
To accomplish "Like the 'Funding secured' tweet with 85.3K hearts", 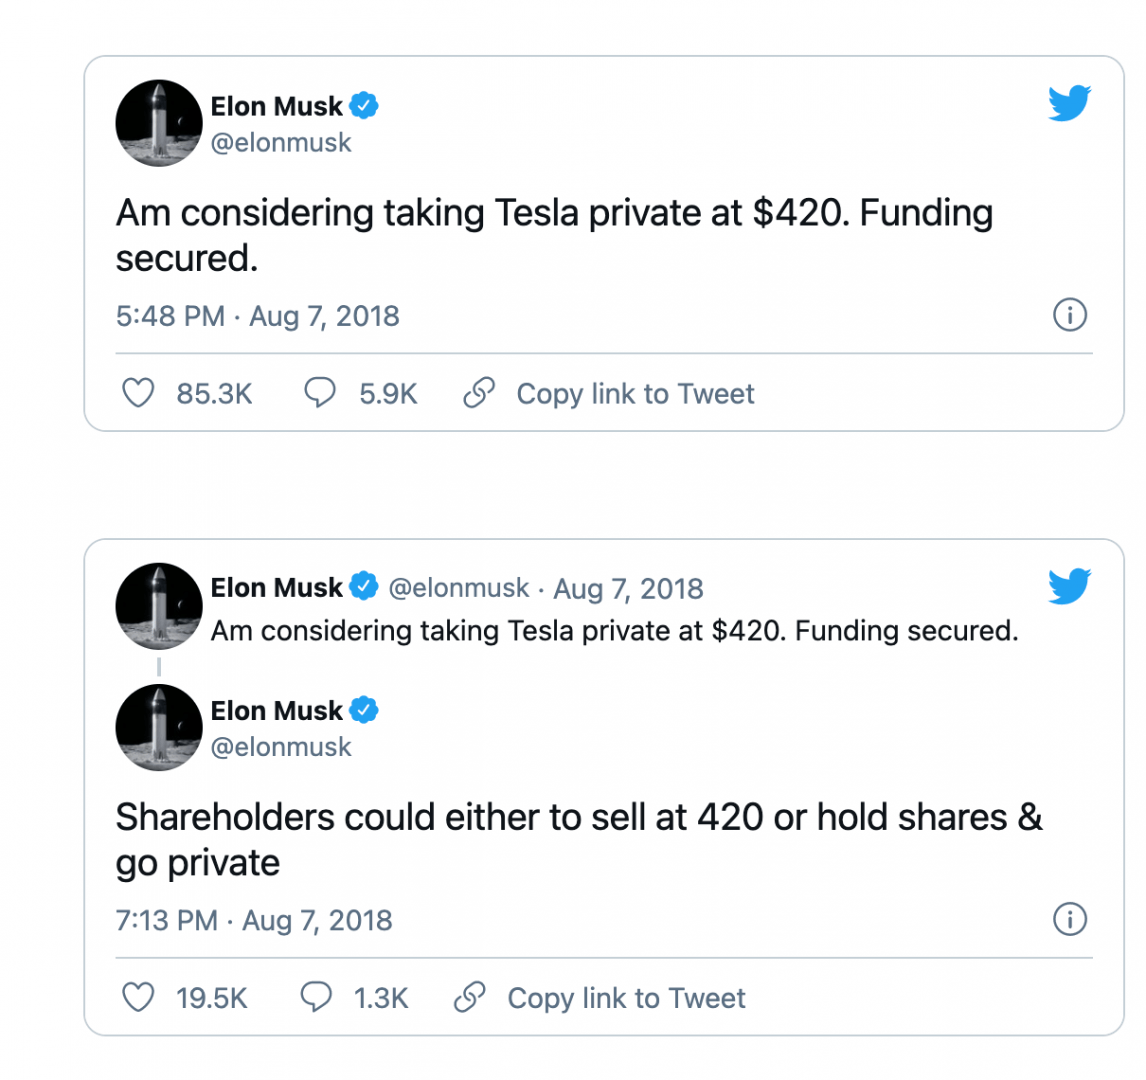I will tap(138, 392).
